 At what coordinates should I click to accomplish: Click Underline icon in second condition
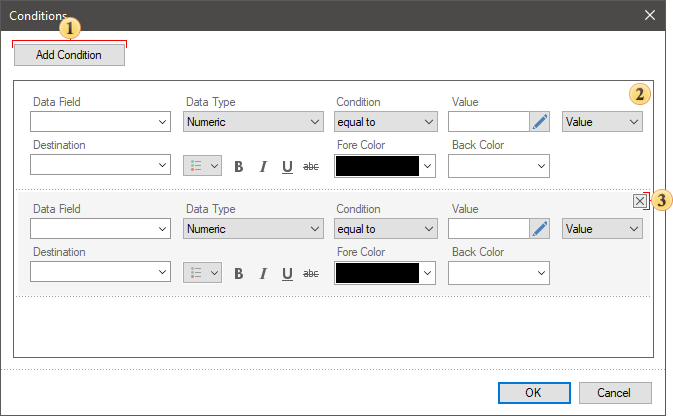tap(287, 273)
